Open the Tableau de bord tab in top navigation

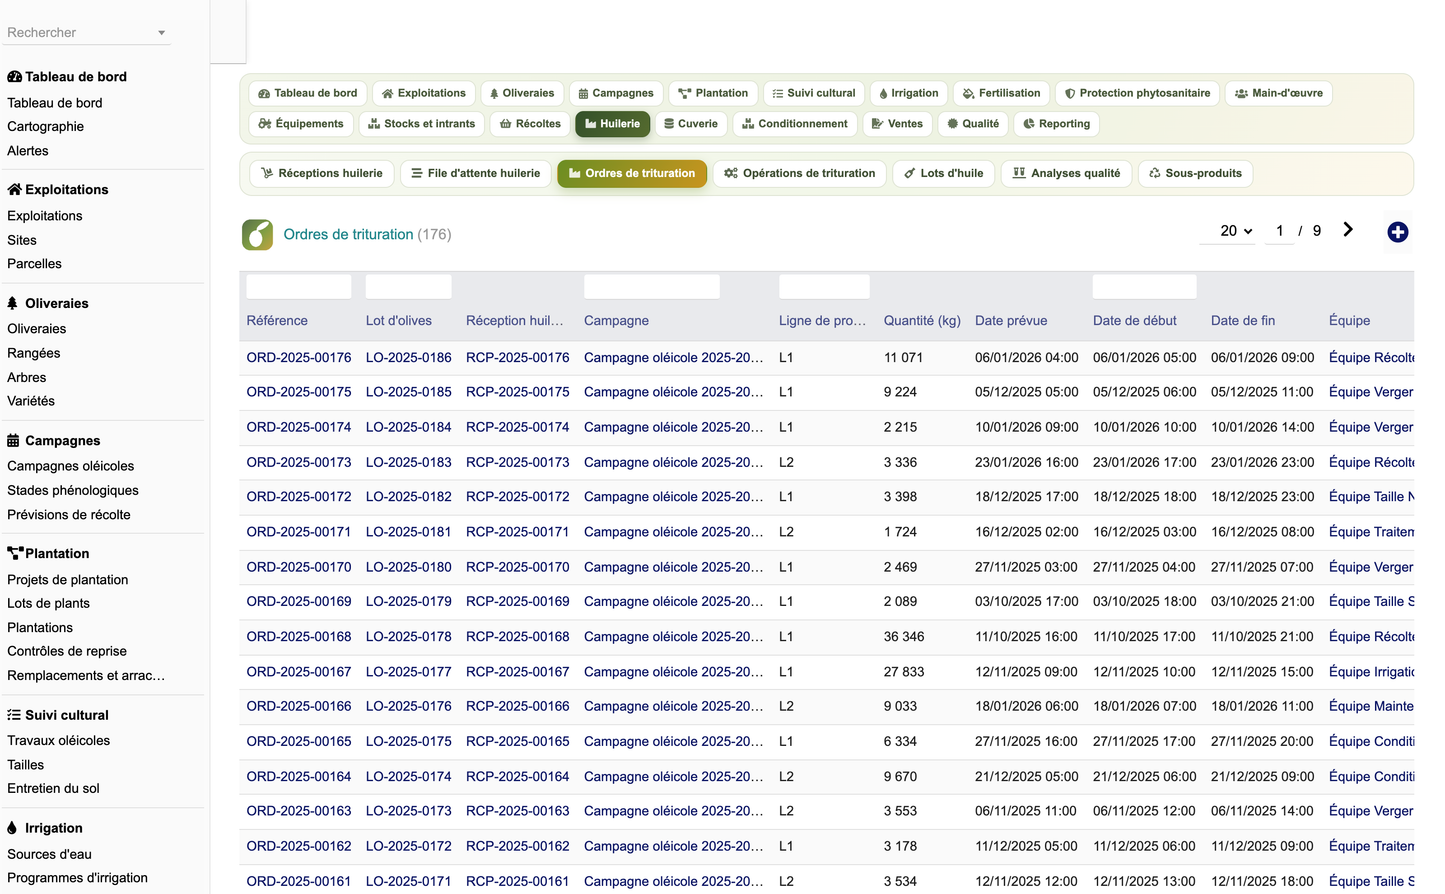(307, 93)
